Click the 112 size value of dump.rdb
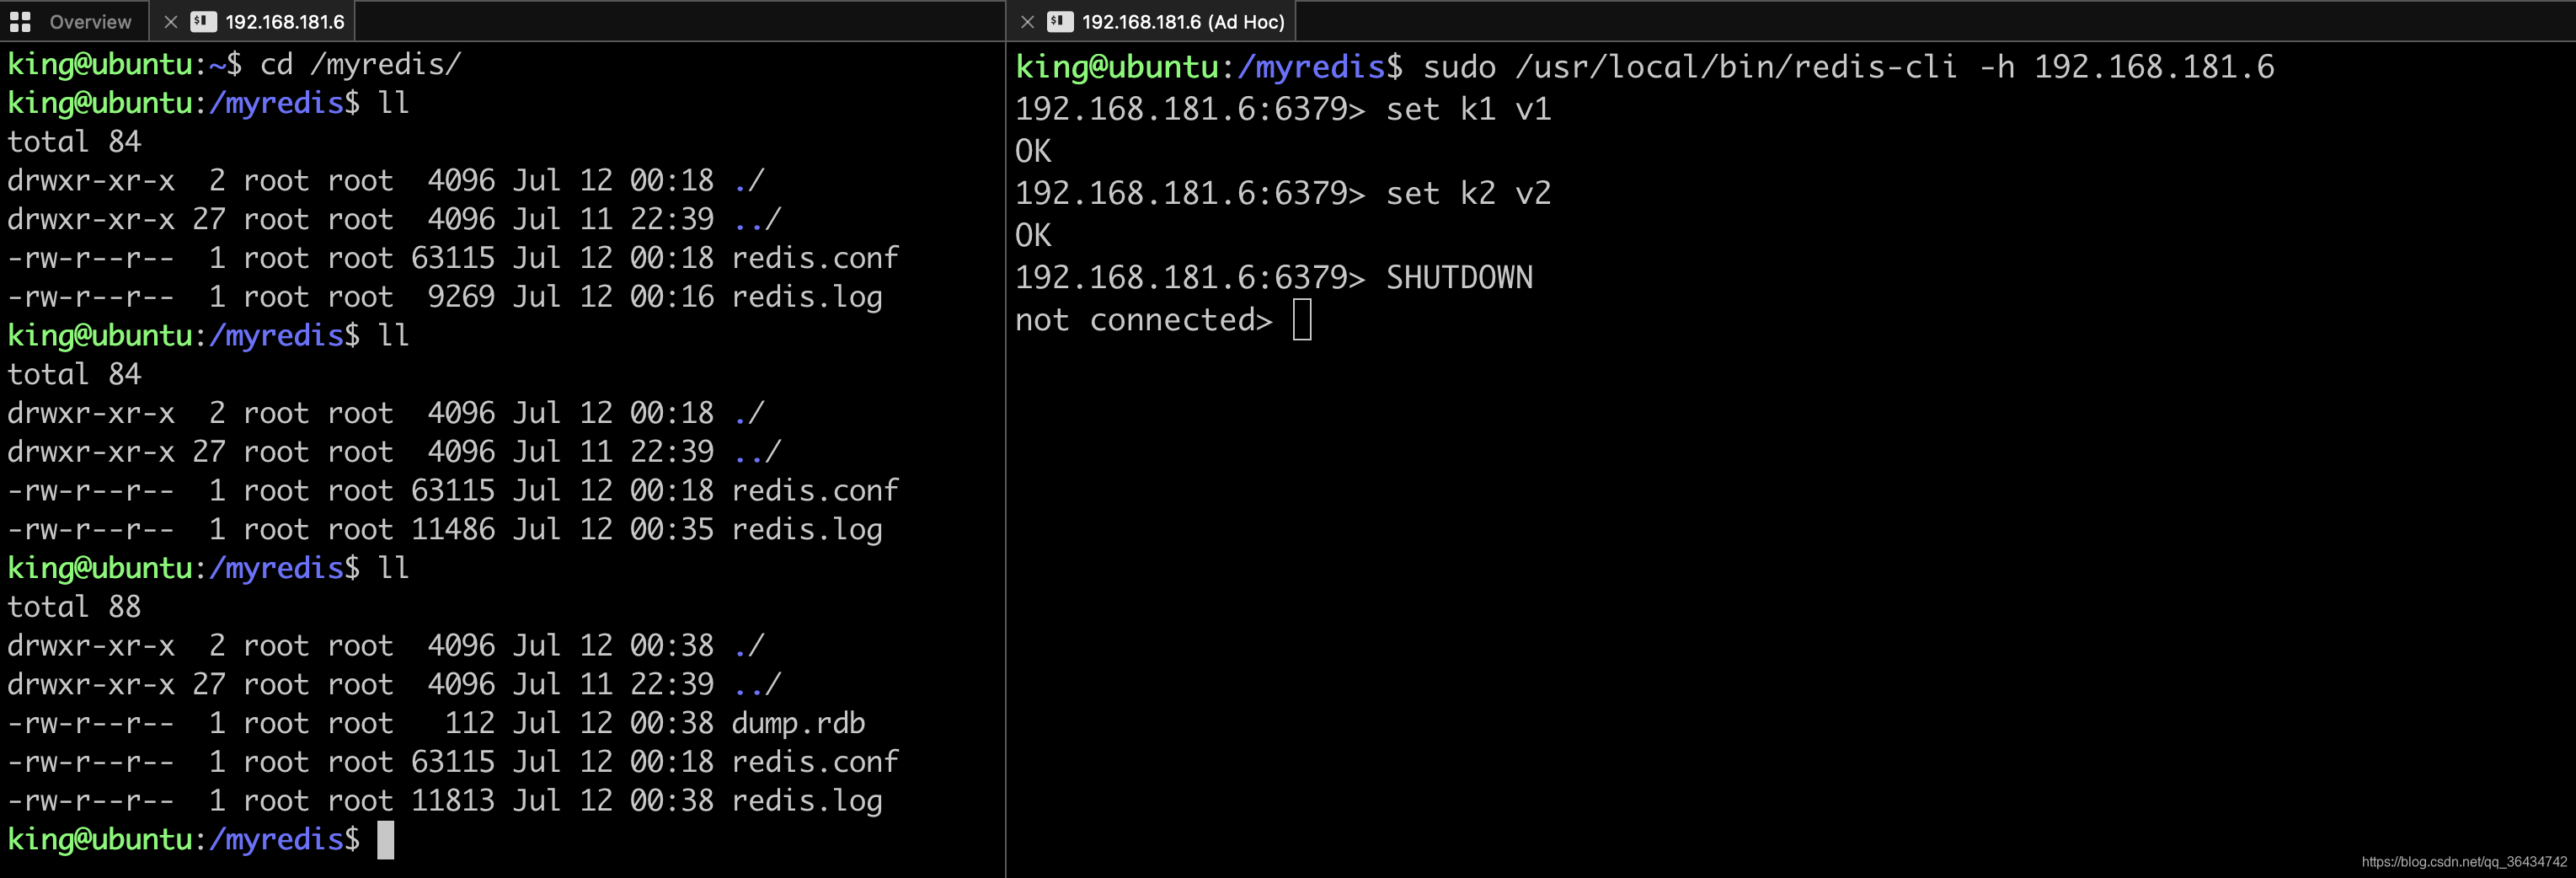The image size is (2576, 878). pos(469,723)
